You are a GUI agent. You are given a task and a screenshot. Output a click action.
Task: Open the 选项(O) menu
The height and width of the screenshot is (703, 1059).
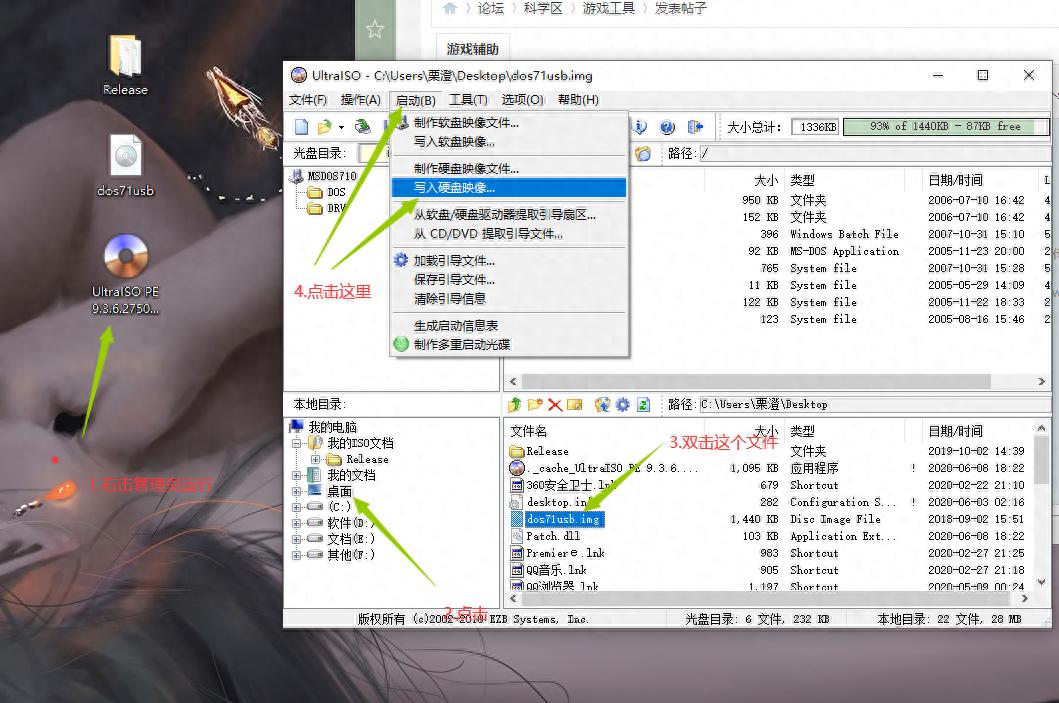pyautogui.click(x=522, y=100)
